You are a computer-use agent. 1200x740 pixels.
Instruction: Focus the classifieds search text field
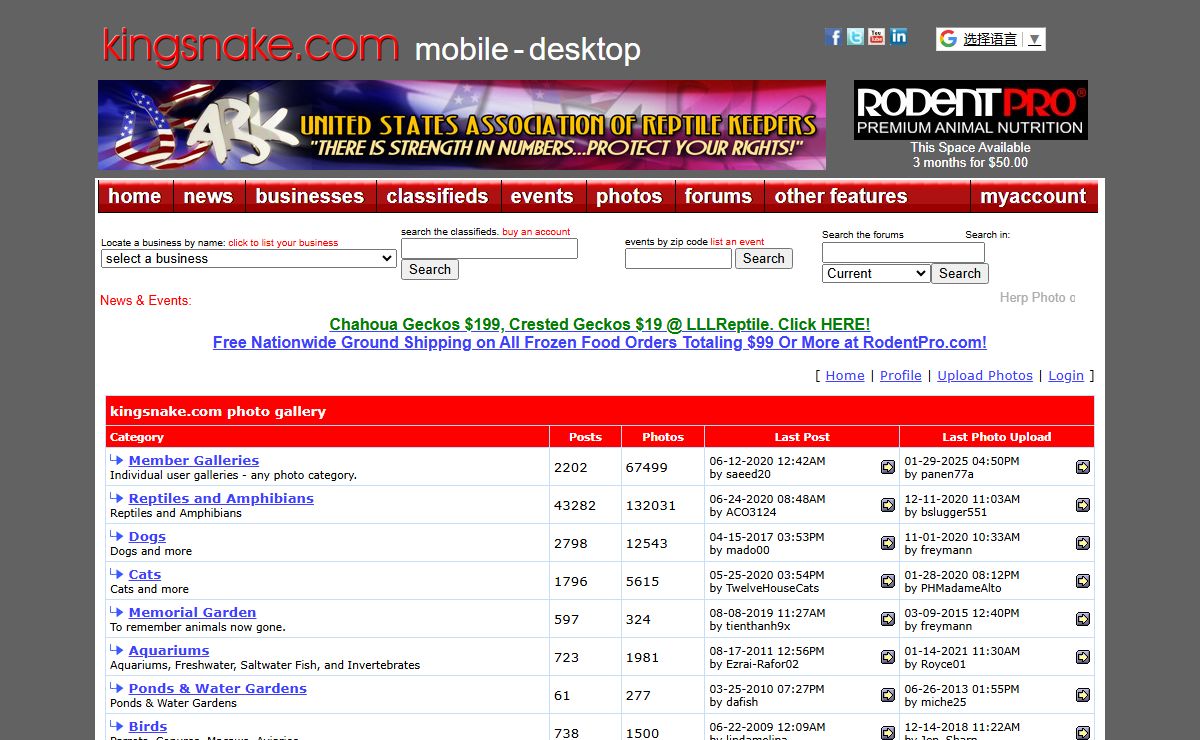(489, 248)
